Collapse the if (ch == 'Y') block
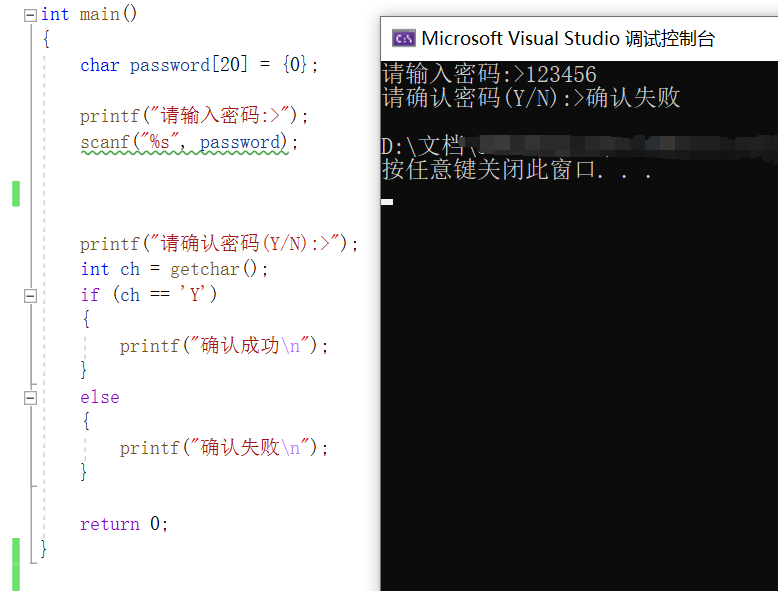This screenshot has width=778, height=591. click(30, 296)
